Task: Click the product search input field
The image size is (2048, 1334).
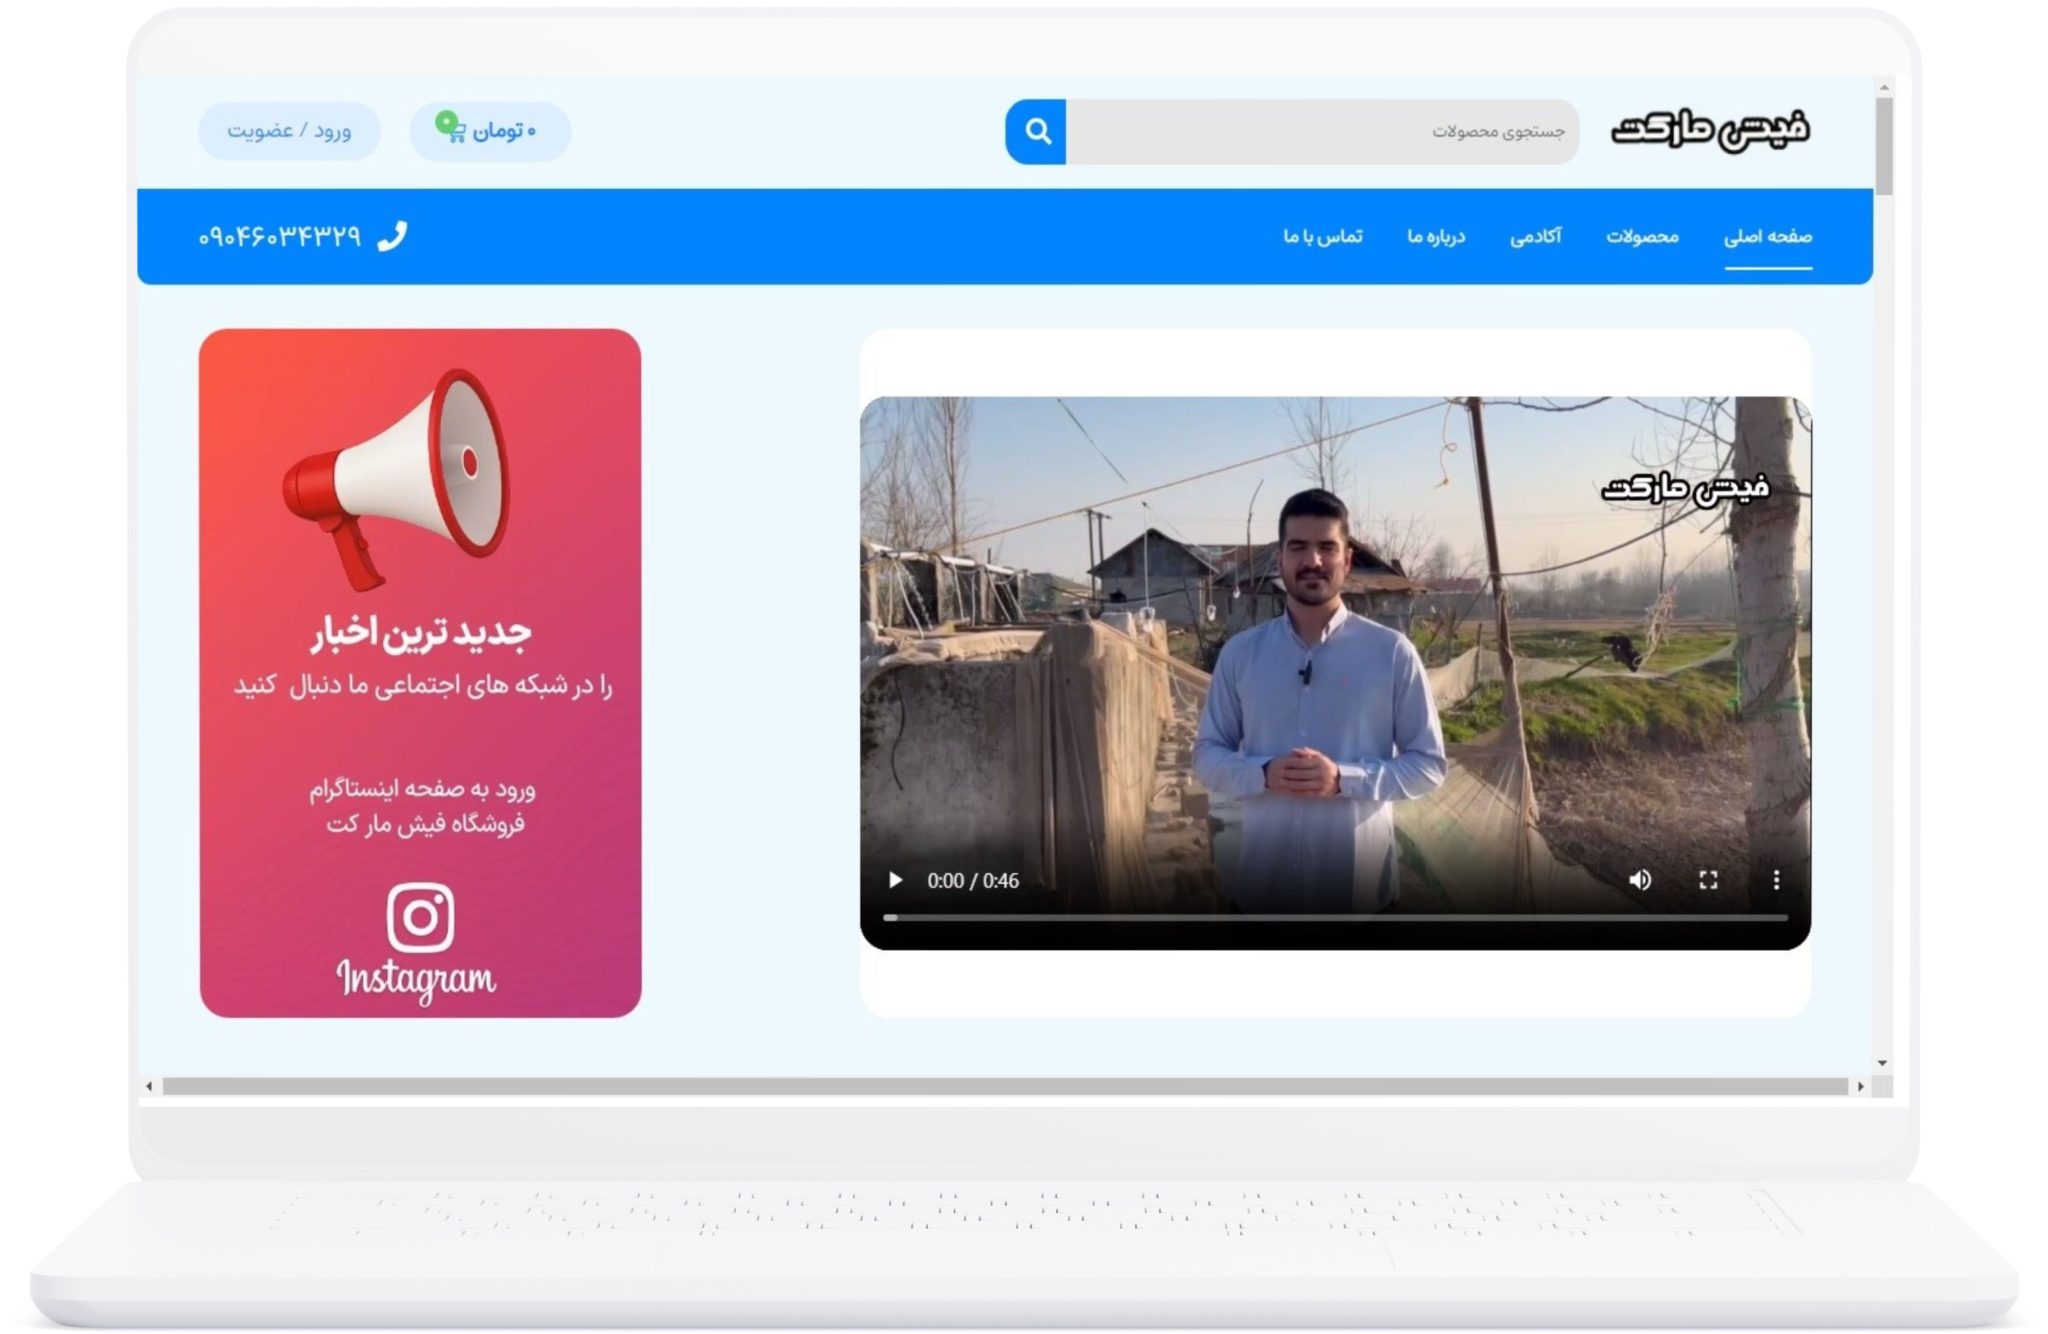Action: pos(1320,131)
